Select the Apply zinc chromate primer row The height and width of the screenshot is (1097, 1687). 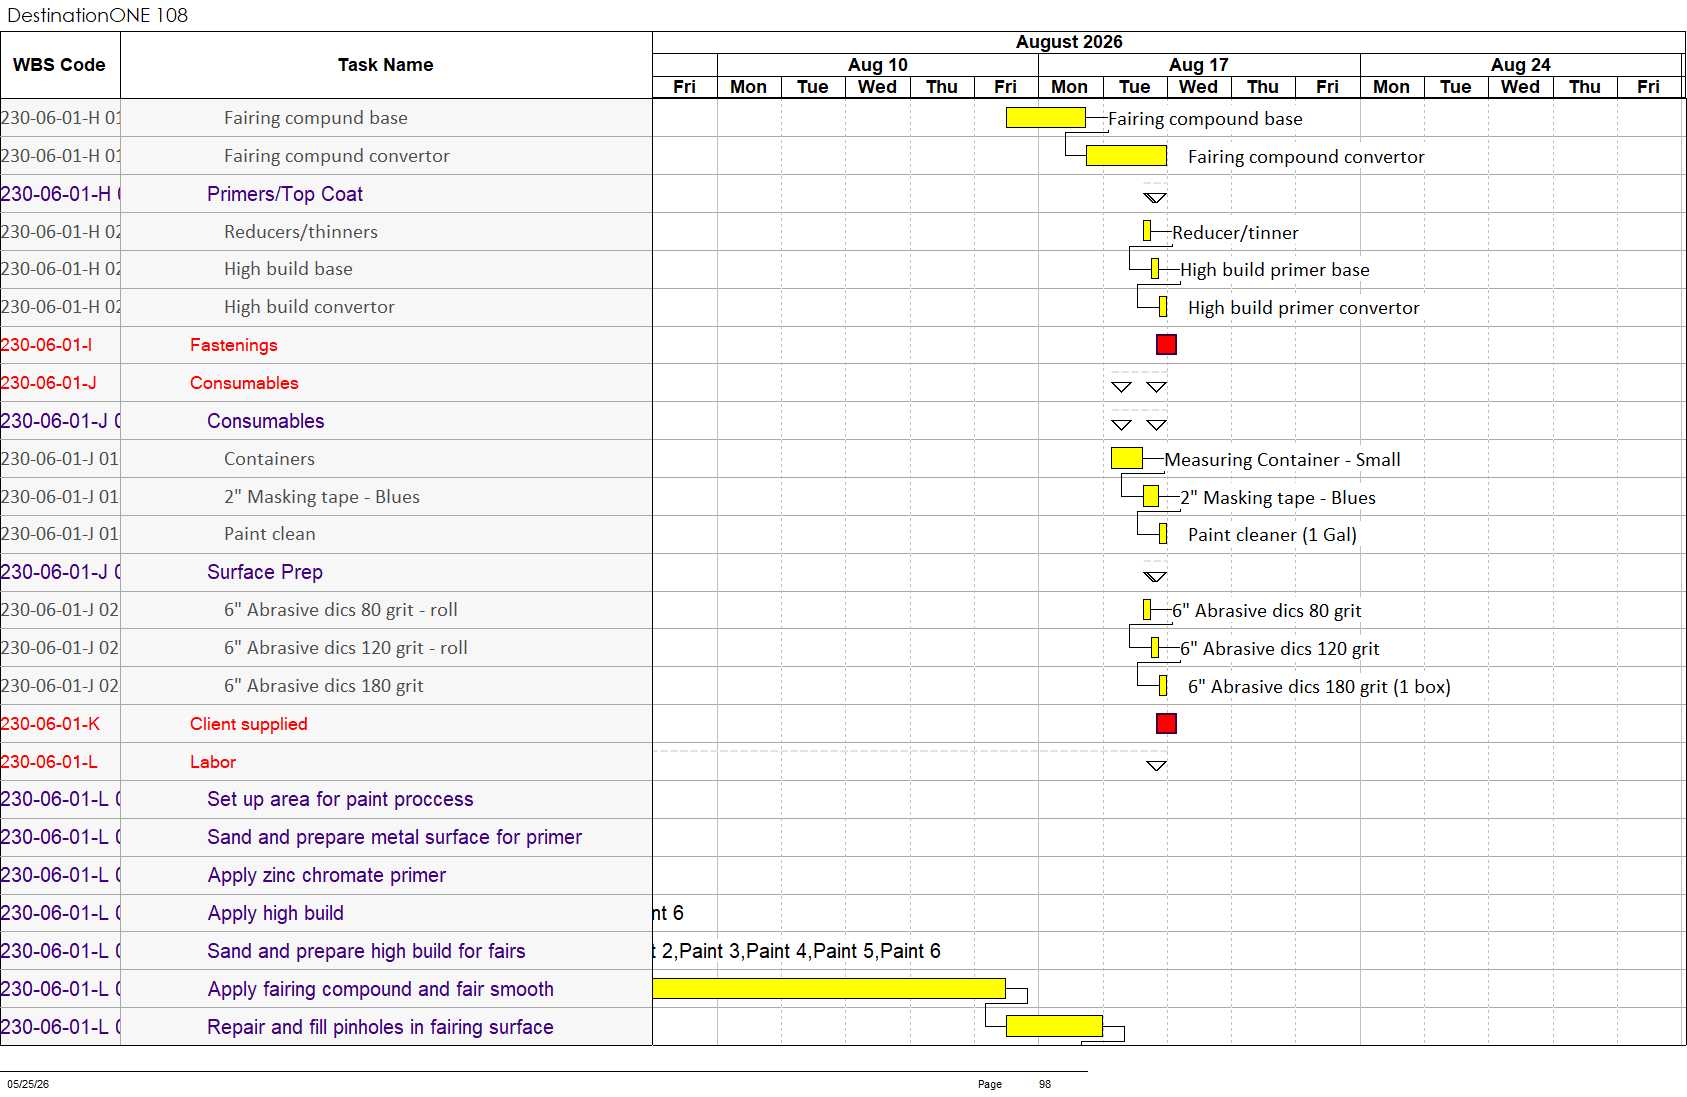[x=326, y=875]
